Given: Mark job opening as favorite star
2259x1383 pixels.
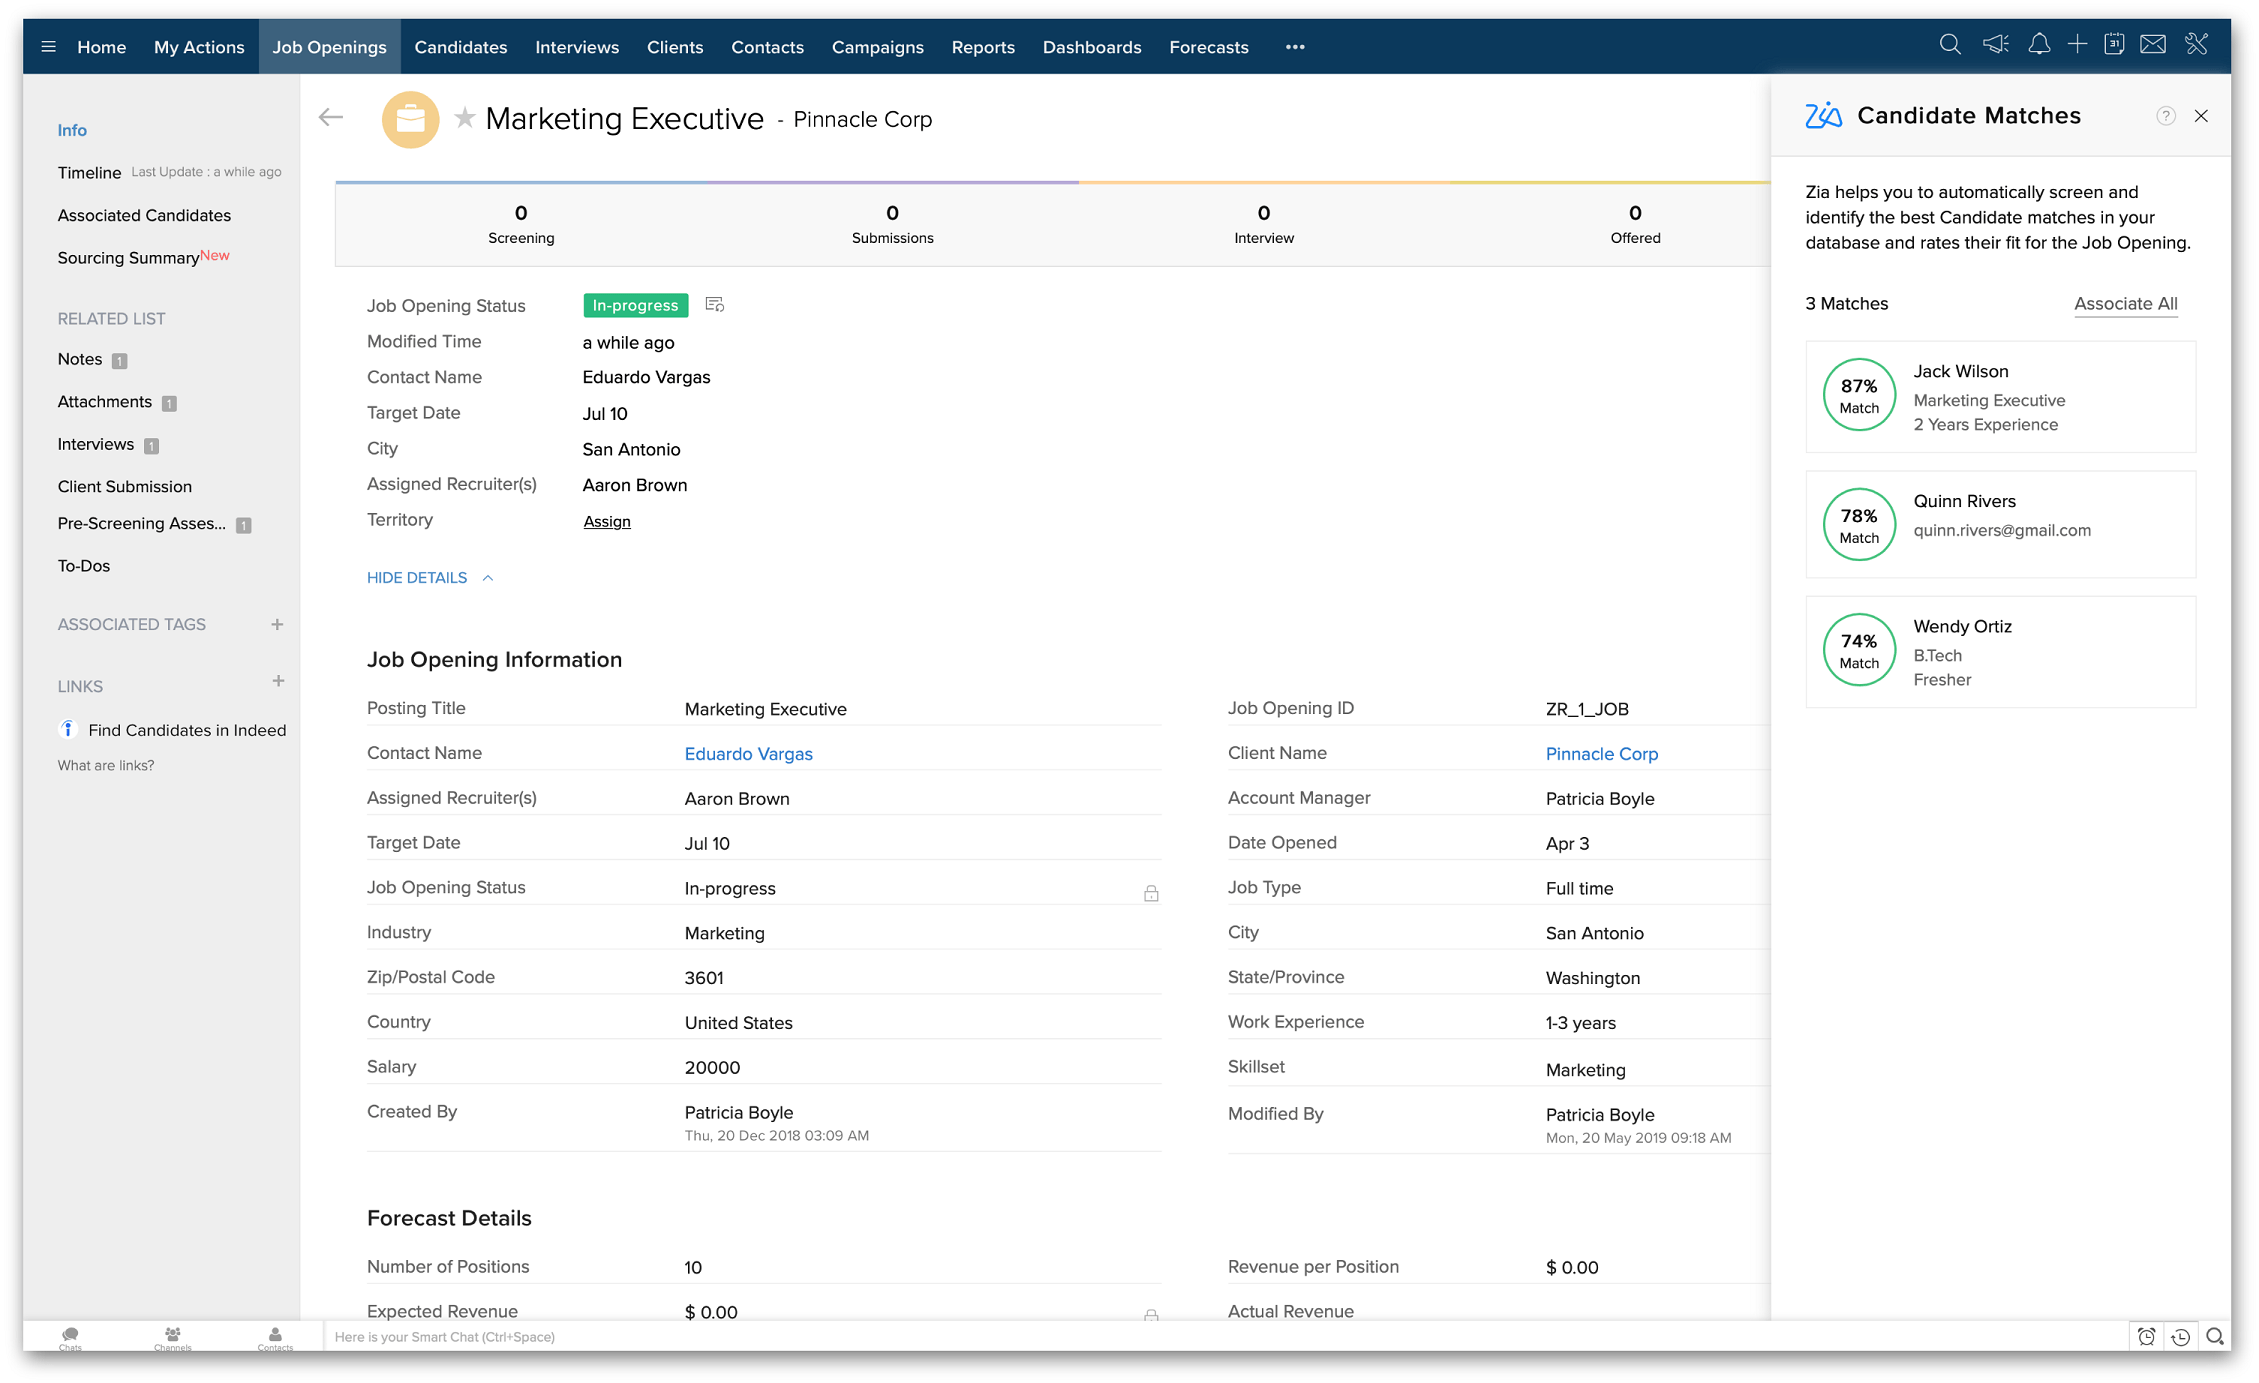Looking at the screenshot, I should (x=464, y=118).
